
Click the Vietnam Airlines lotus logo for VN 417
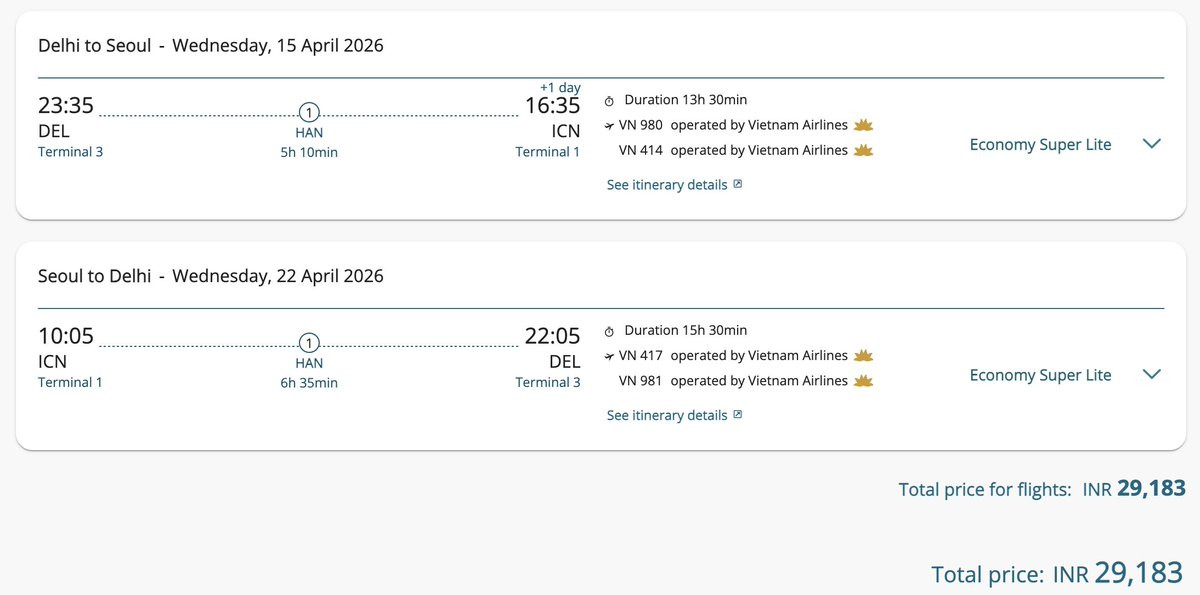pos(864,355)
